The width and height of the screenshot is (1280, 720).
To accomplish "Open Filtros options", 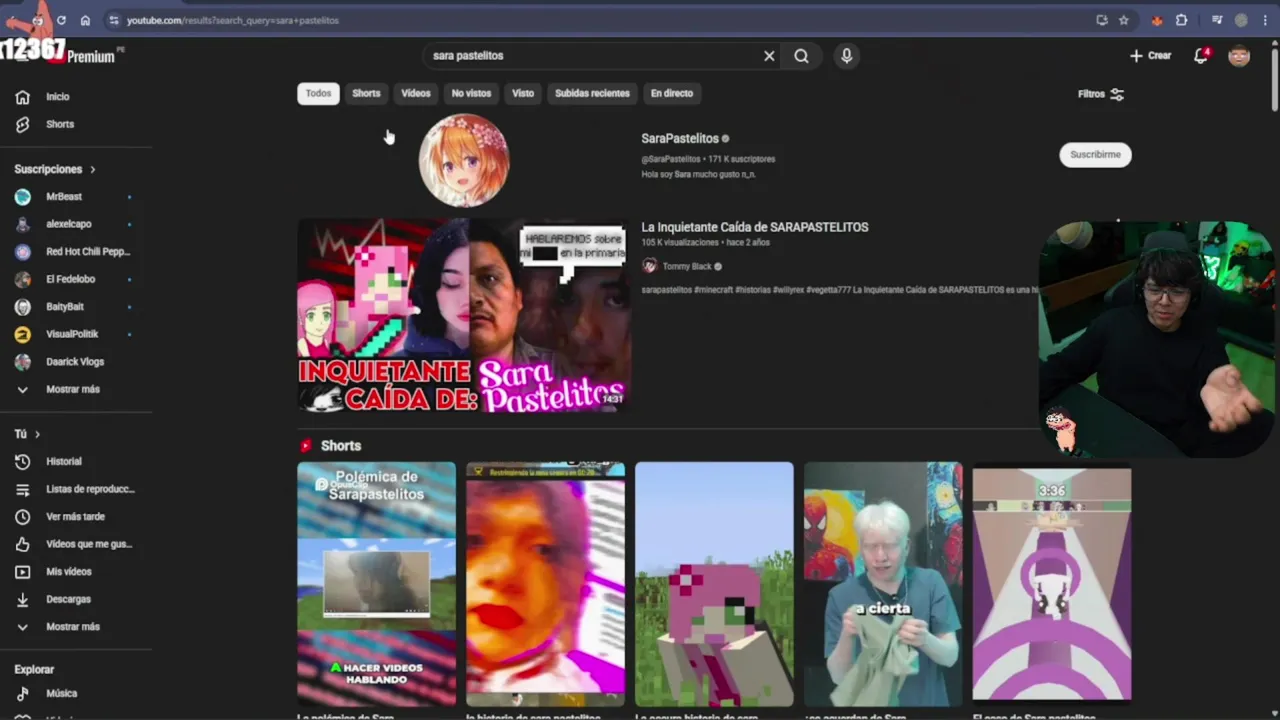I will click(1101, 94).
